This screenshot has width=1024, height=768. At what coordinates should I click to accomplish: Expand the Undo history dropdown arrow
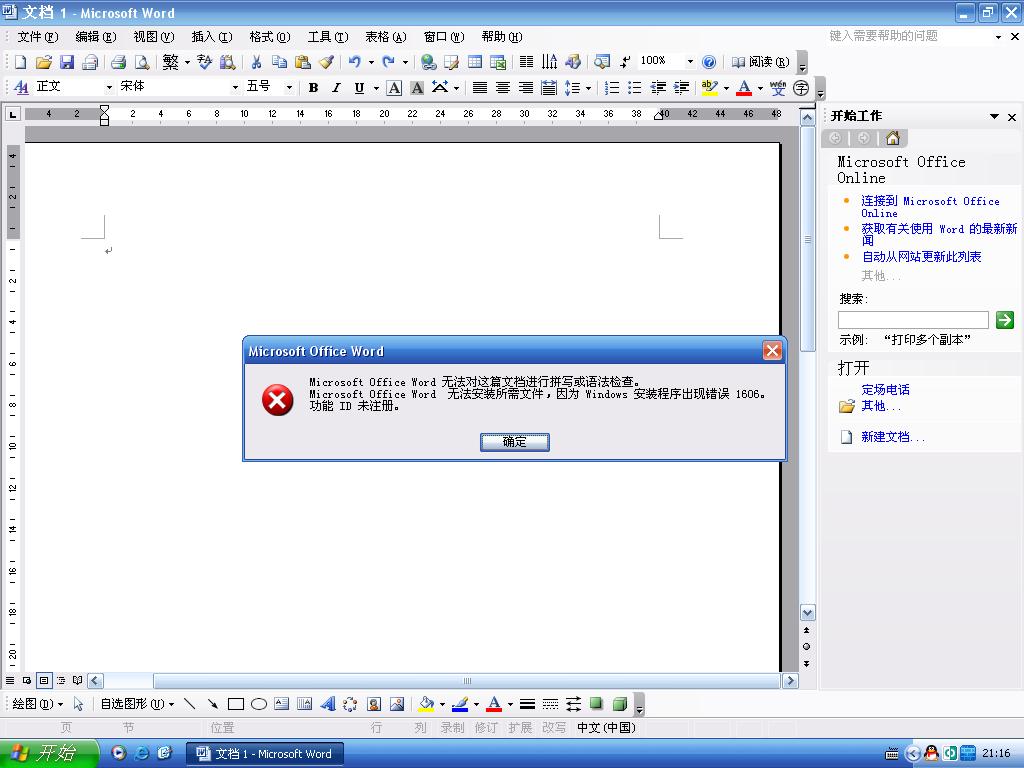pyautogui.click(x=371, y=62)
